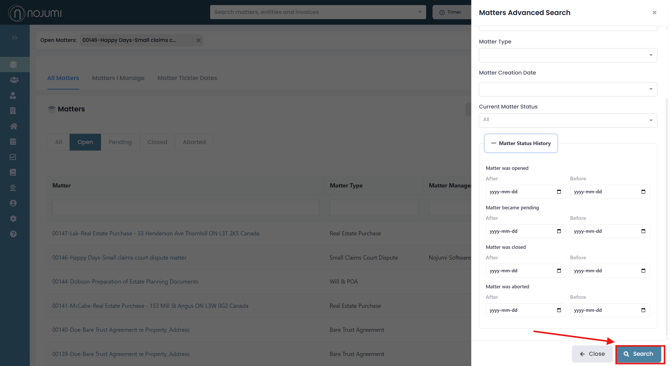Viewport: 670px width, 366px height.
Task: Open the tasks checkmark icon in sidebar
Action: pos(13,157)
